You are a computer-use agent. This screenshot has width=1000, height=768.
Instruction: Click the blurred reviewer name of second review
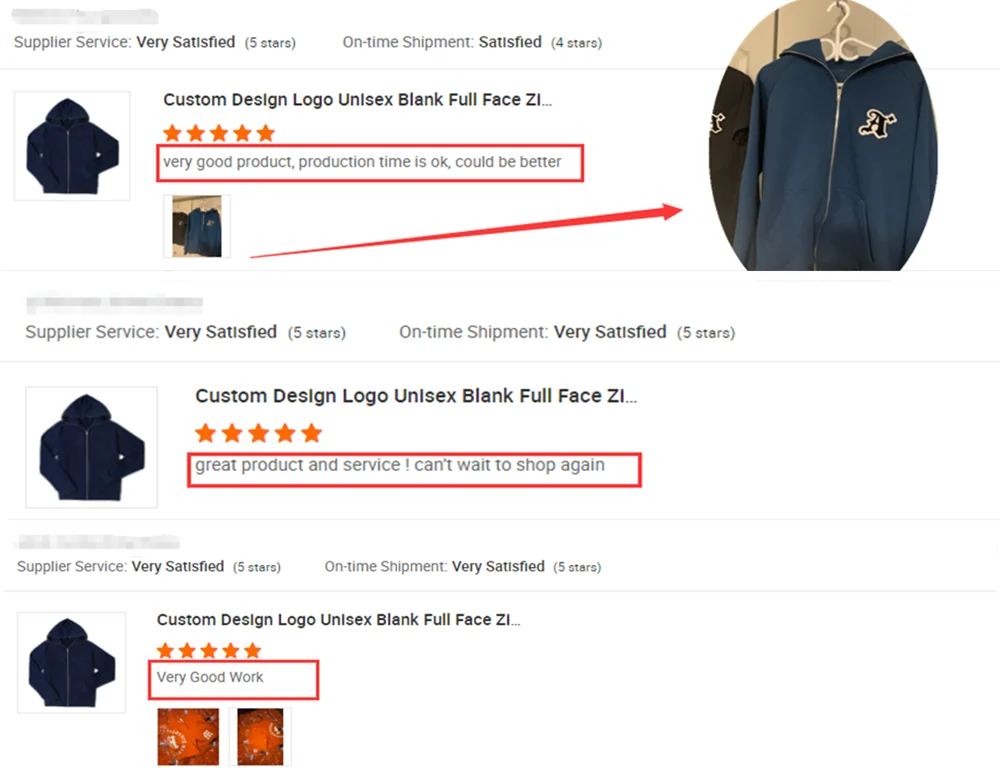pos(114,303)
